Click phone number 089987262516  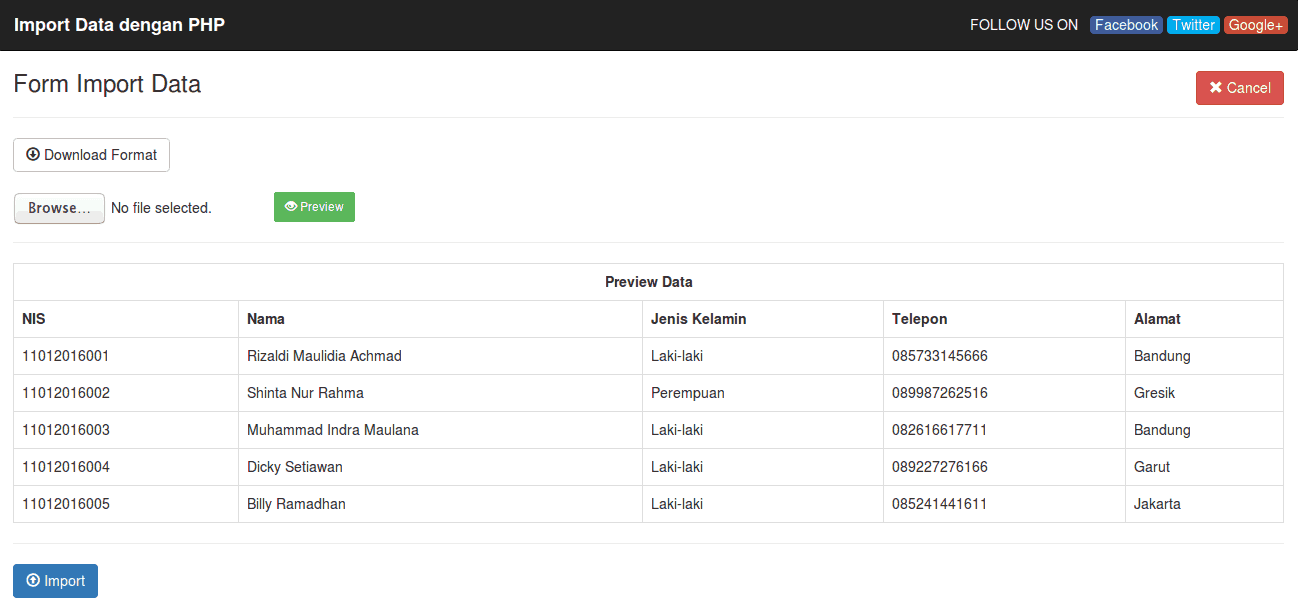(940, 393)
